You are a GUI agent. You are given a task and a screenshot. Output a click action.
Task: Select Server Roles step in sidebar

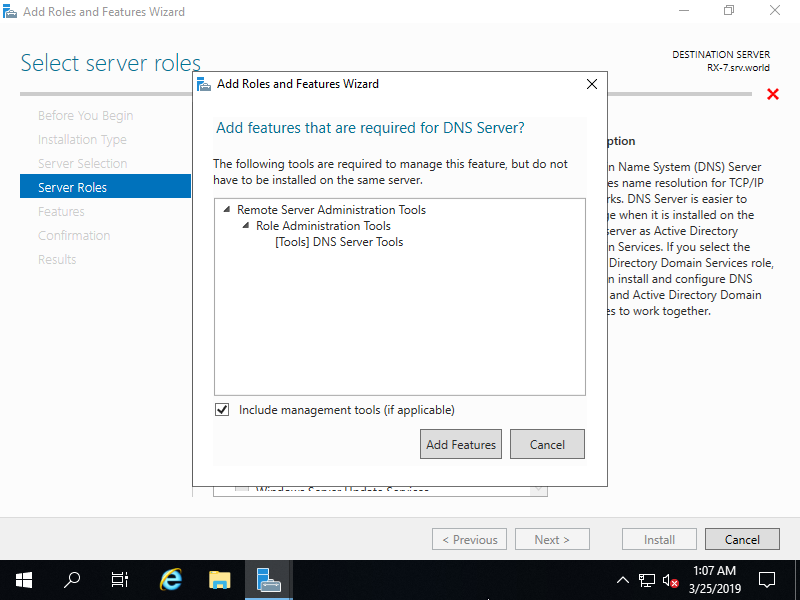pyautogui.click(x=105, y=186)
